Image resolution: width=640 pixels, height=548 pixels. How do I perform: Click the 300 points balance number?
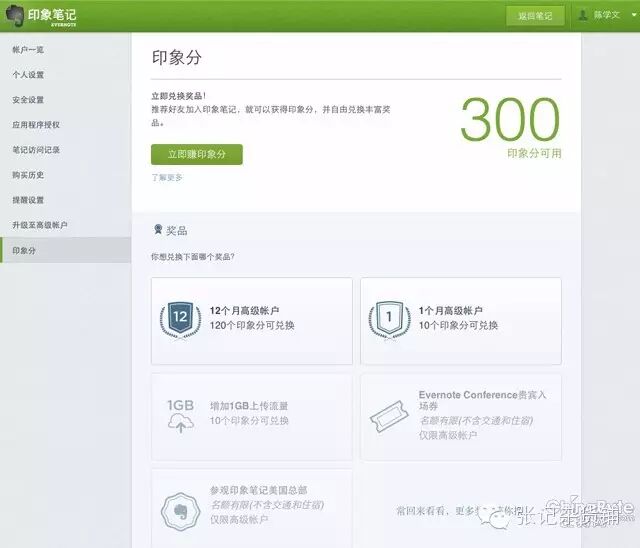click(510, 119)
